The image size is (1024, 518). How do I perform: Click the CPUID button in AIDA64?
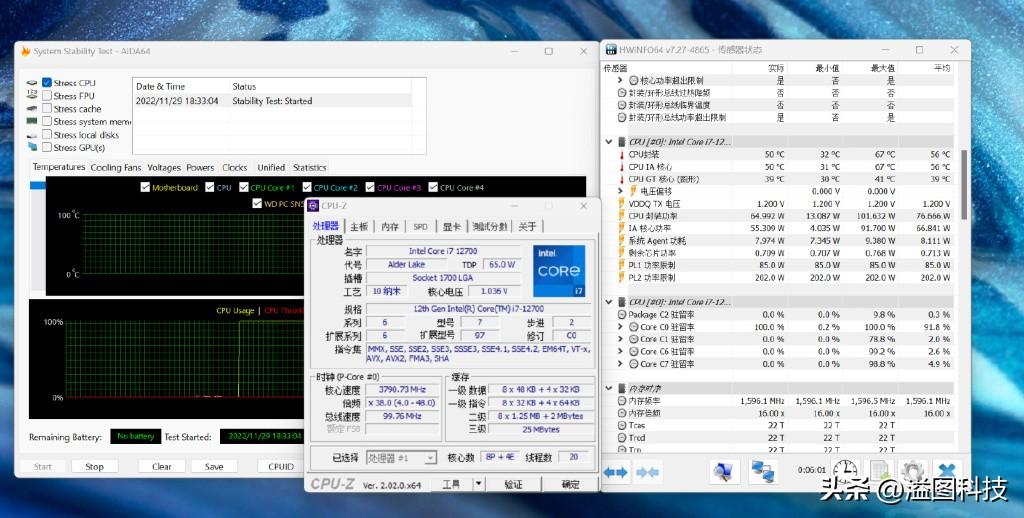281,466
